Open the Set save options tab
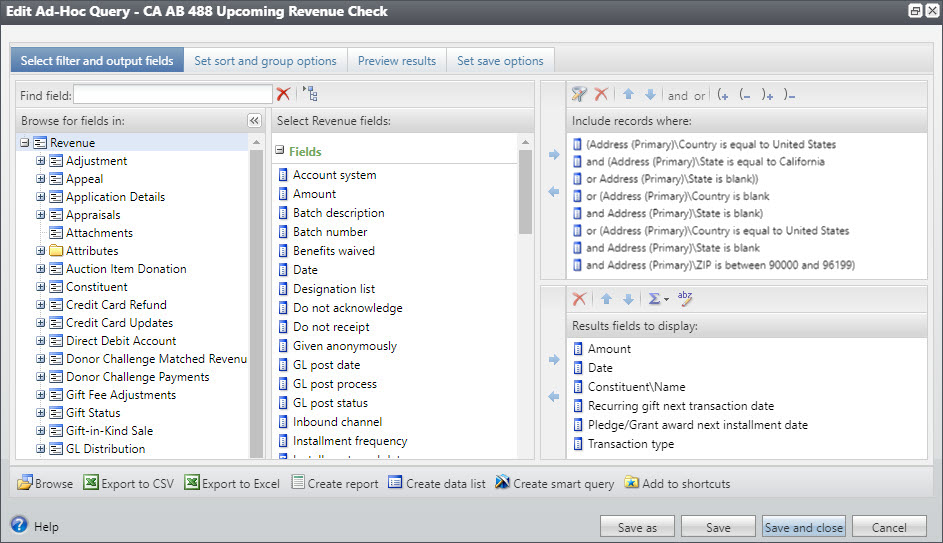943x543 pixels. pyautogui.click(x=500, y=61)
